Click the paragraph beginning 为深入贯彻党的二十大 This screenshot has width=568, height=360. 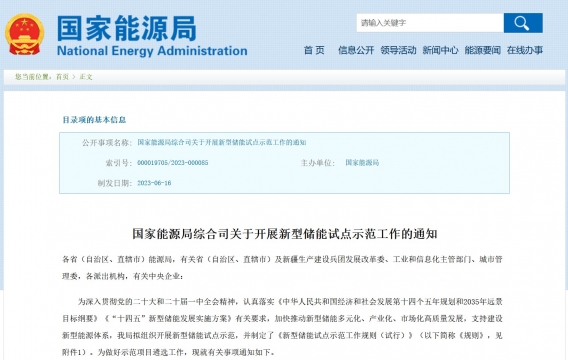tap(282, 327)
